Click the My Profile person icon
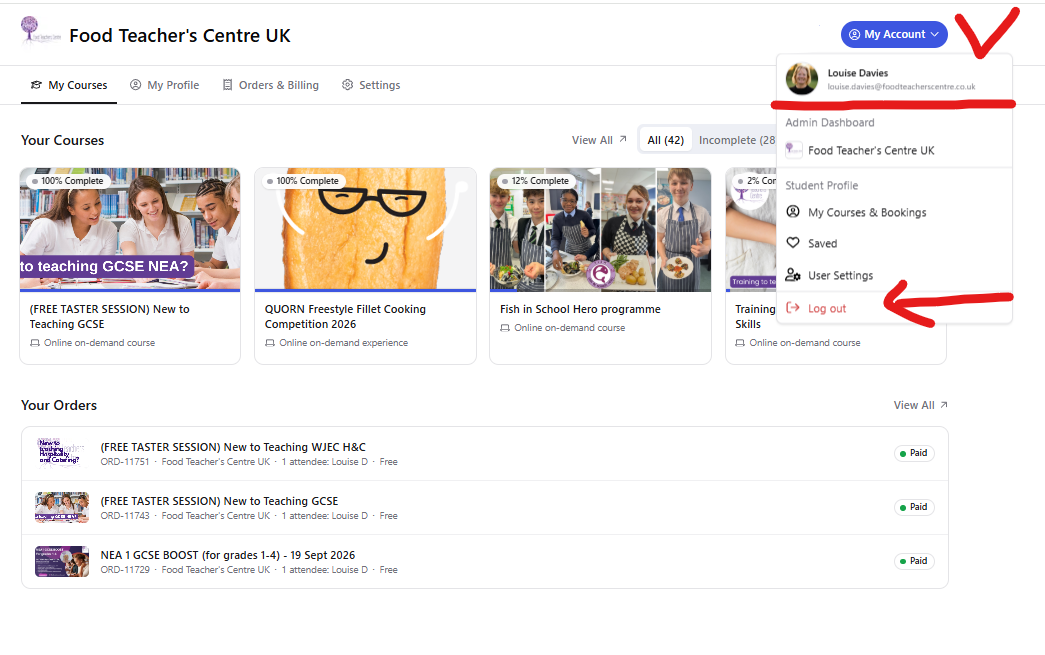 (135, 85)
